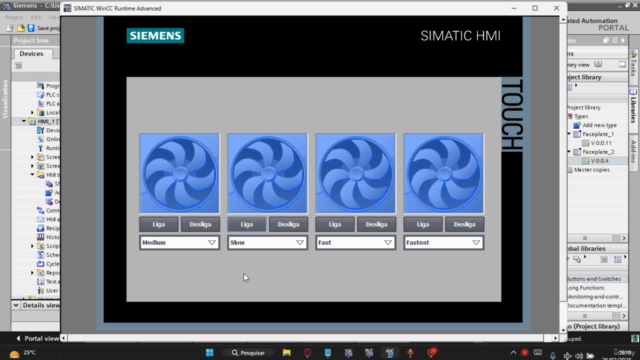Click the Cycles icon in the Project tree

pyautogui.click(x=40, y=264)
